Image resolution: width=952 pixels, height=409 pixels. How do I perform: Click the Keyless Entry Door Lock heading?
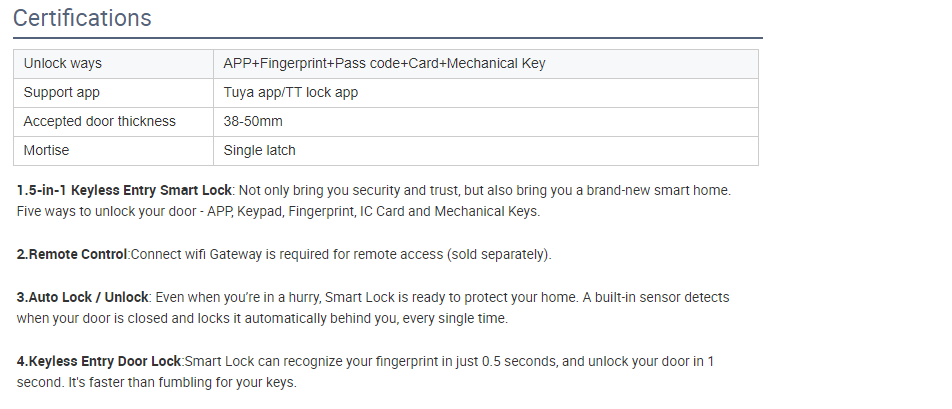[99, 361]
